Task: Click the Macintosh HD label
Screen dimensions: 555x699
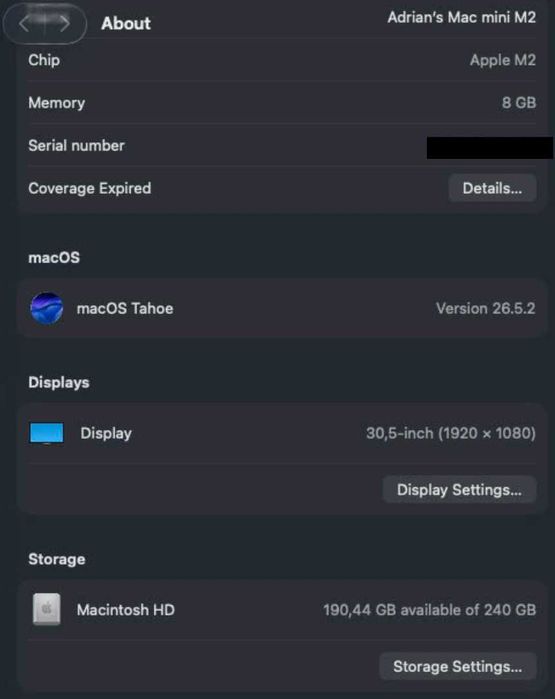Action: [x=126, y=609]
